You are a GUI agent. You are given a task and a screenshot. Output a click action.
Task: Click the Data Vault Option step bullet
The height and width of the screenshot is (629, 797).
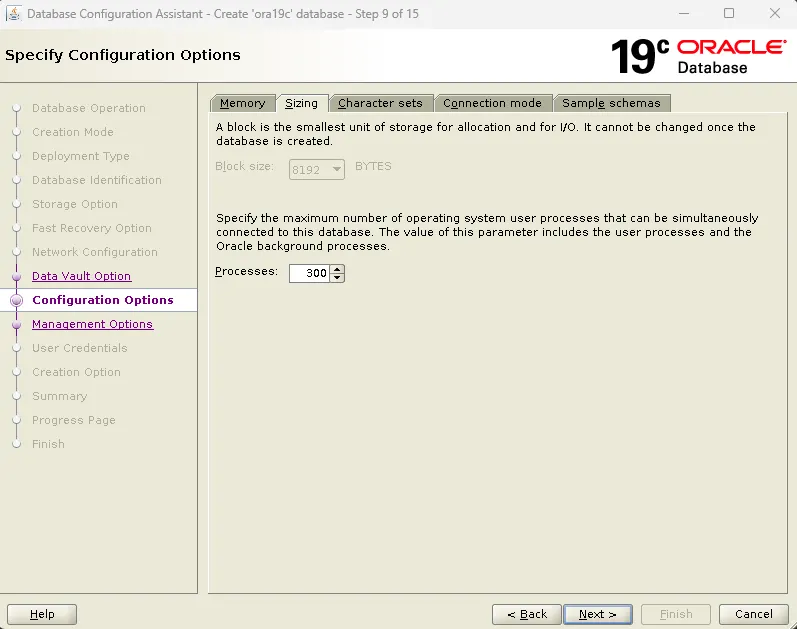[16, 276]
